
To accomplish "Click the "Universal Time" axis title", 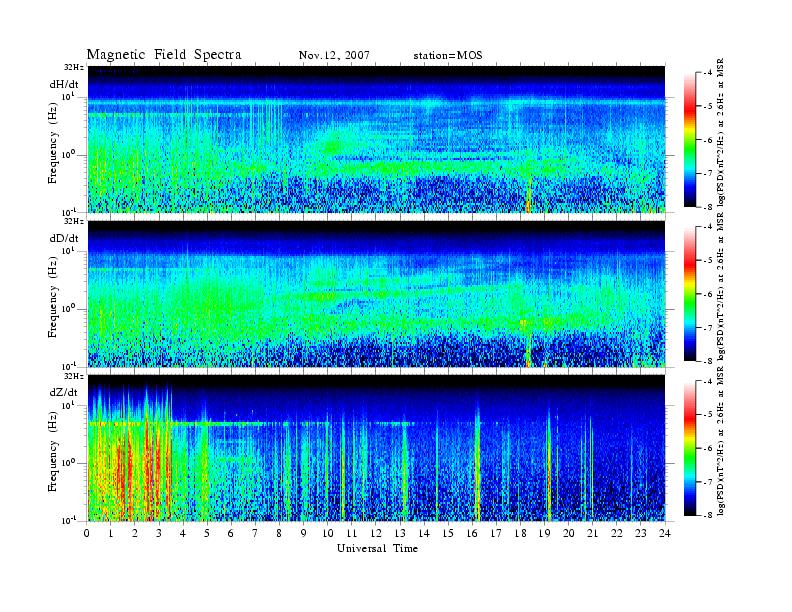I will [x=377, y=548].
